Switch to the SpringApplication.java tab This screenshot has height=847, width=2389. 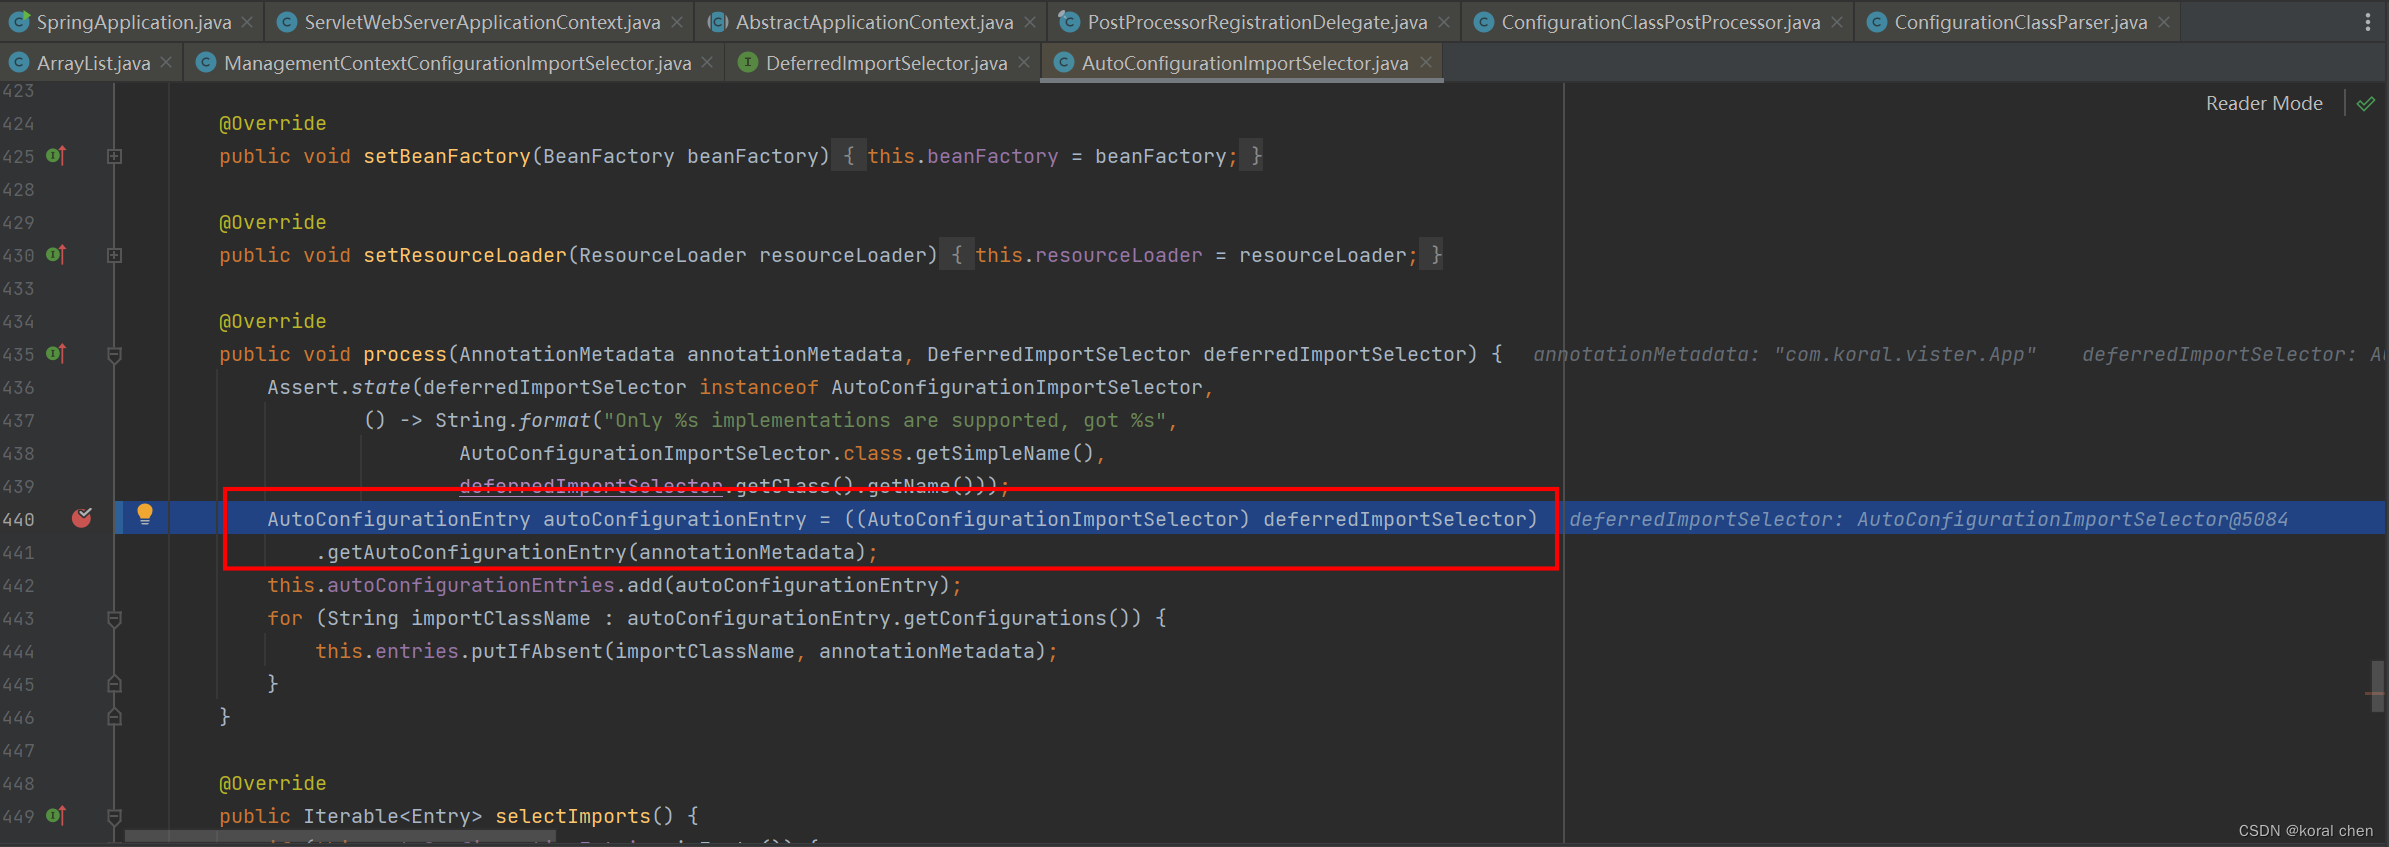coord(133,22)
